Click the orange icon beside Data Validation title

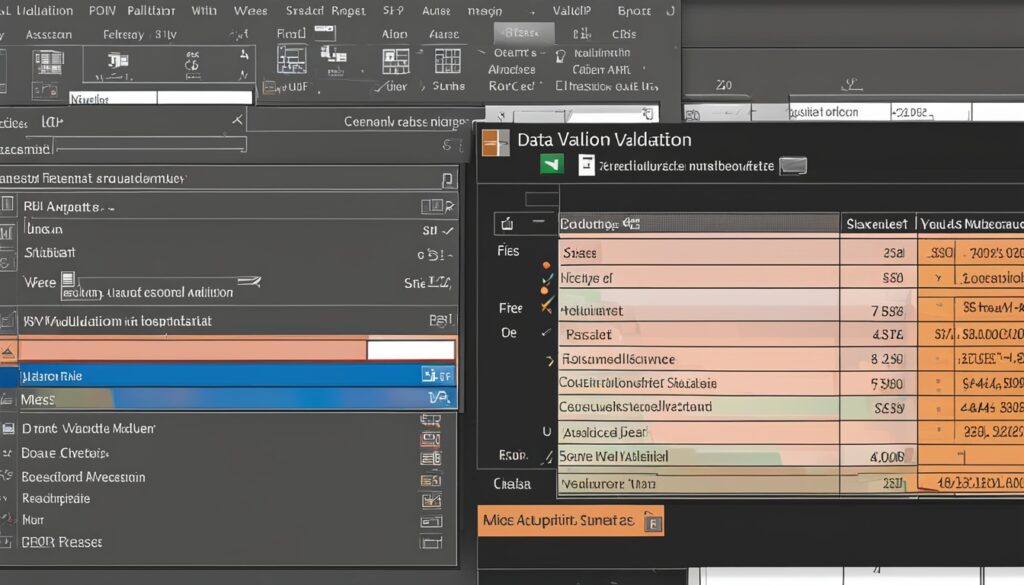coord(495,141)
